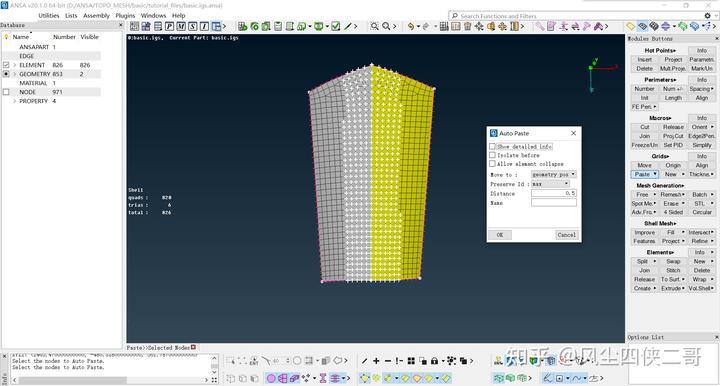The height and width of the screenshot is (386, 720).
Task: Click the Distance input field
Action: pos(553,193)
